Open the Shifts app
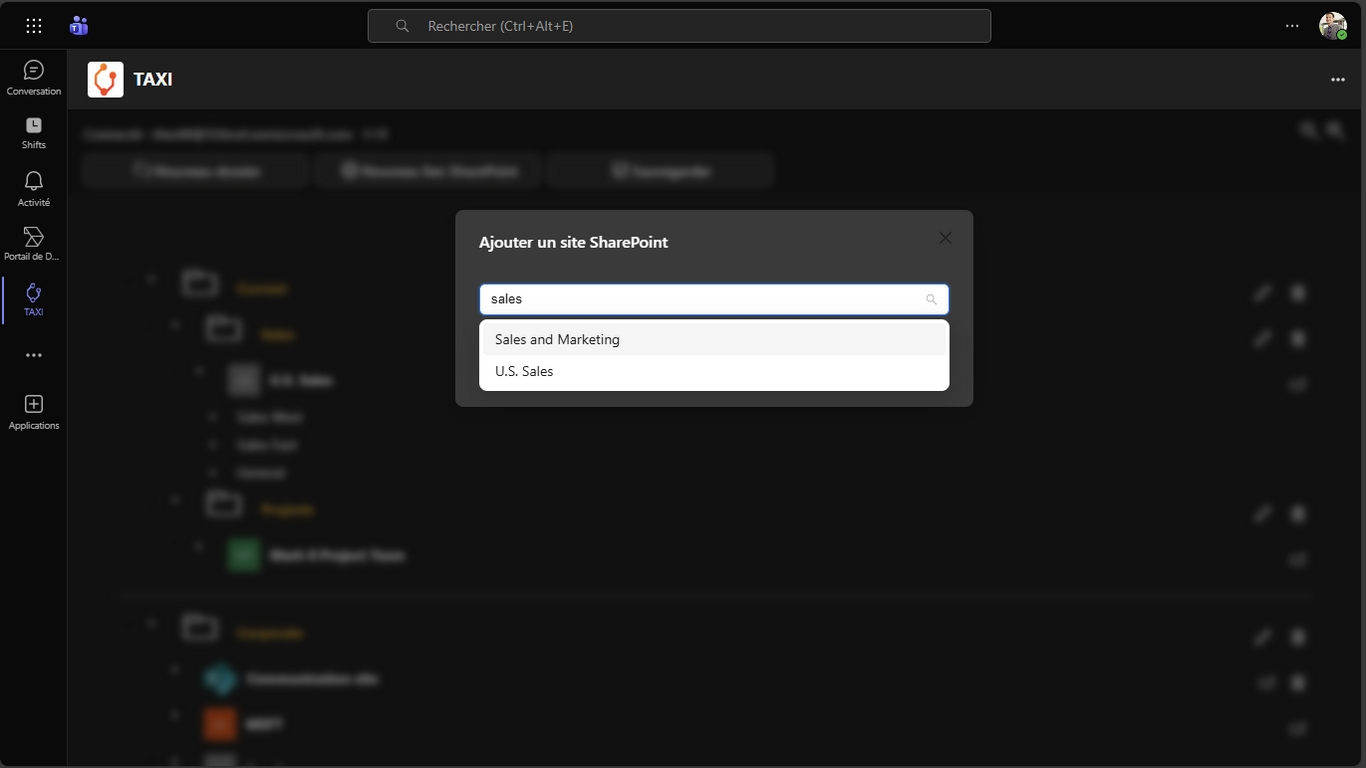The height and width of the screenshot is (768, 1366). 34,132
